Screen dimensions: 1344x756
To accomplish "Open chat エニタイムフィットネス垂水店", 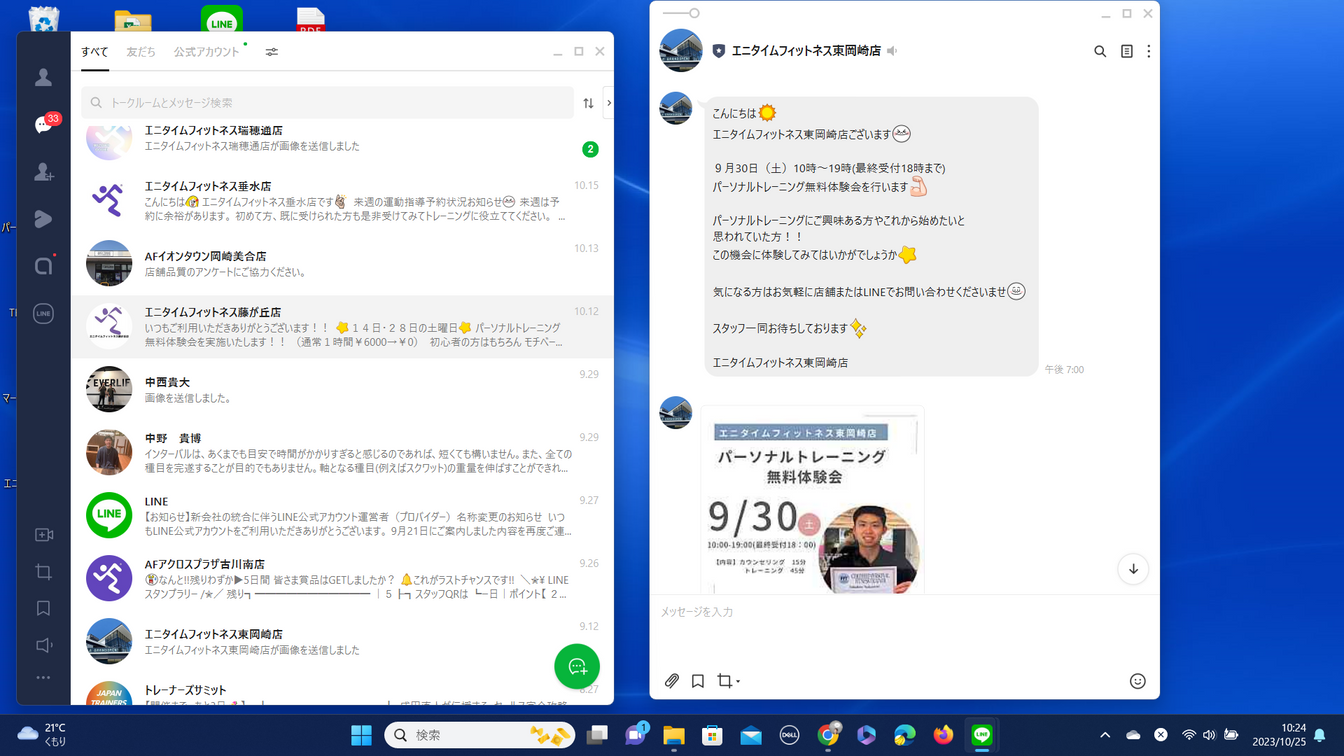I will coord(342,201).
